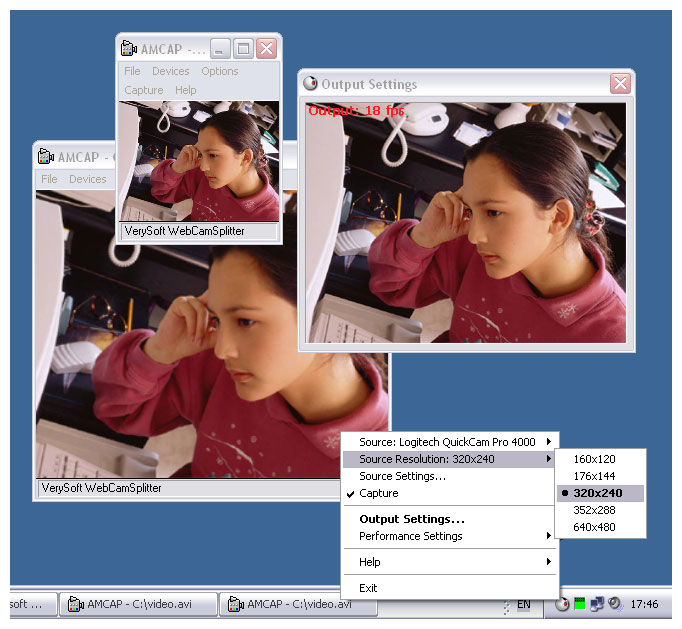Minimize the small AMCAP window

220,49
